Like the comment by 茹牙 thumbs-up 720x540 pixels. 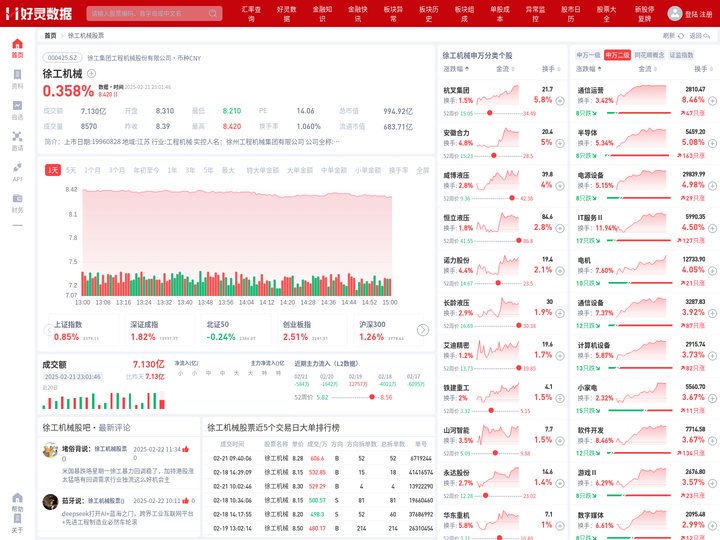(x=186, y=501)
